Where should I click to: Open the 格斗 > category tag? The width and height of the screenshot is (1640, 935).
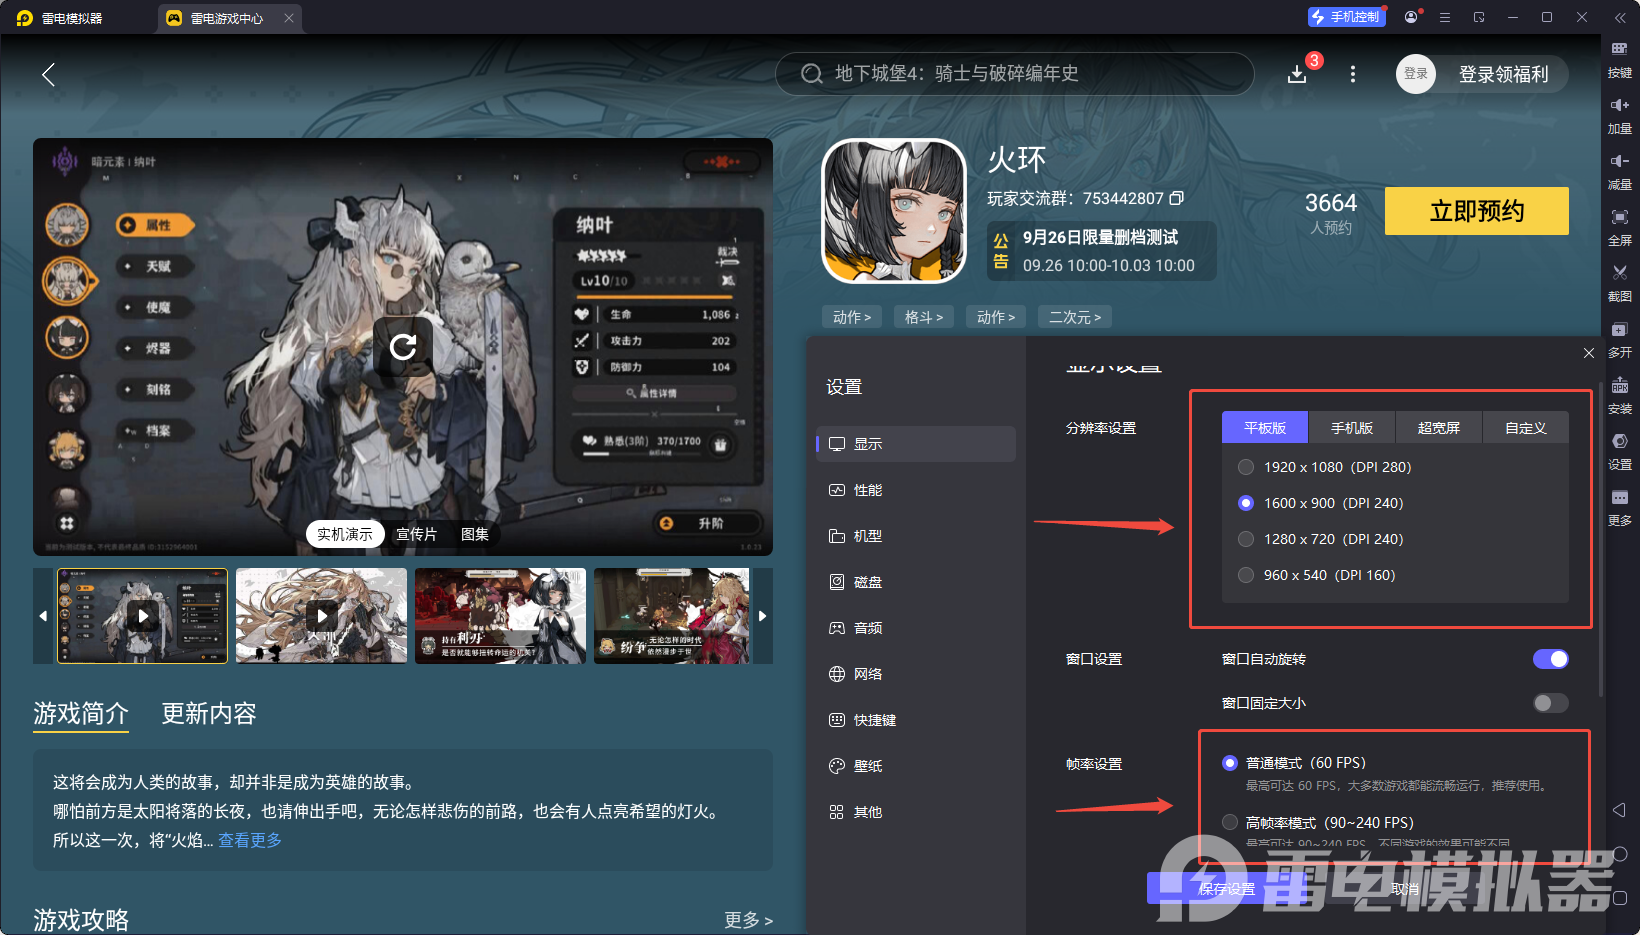tap(924, 317)
